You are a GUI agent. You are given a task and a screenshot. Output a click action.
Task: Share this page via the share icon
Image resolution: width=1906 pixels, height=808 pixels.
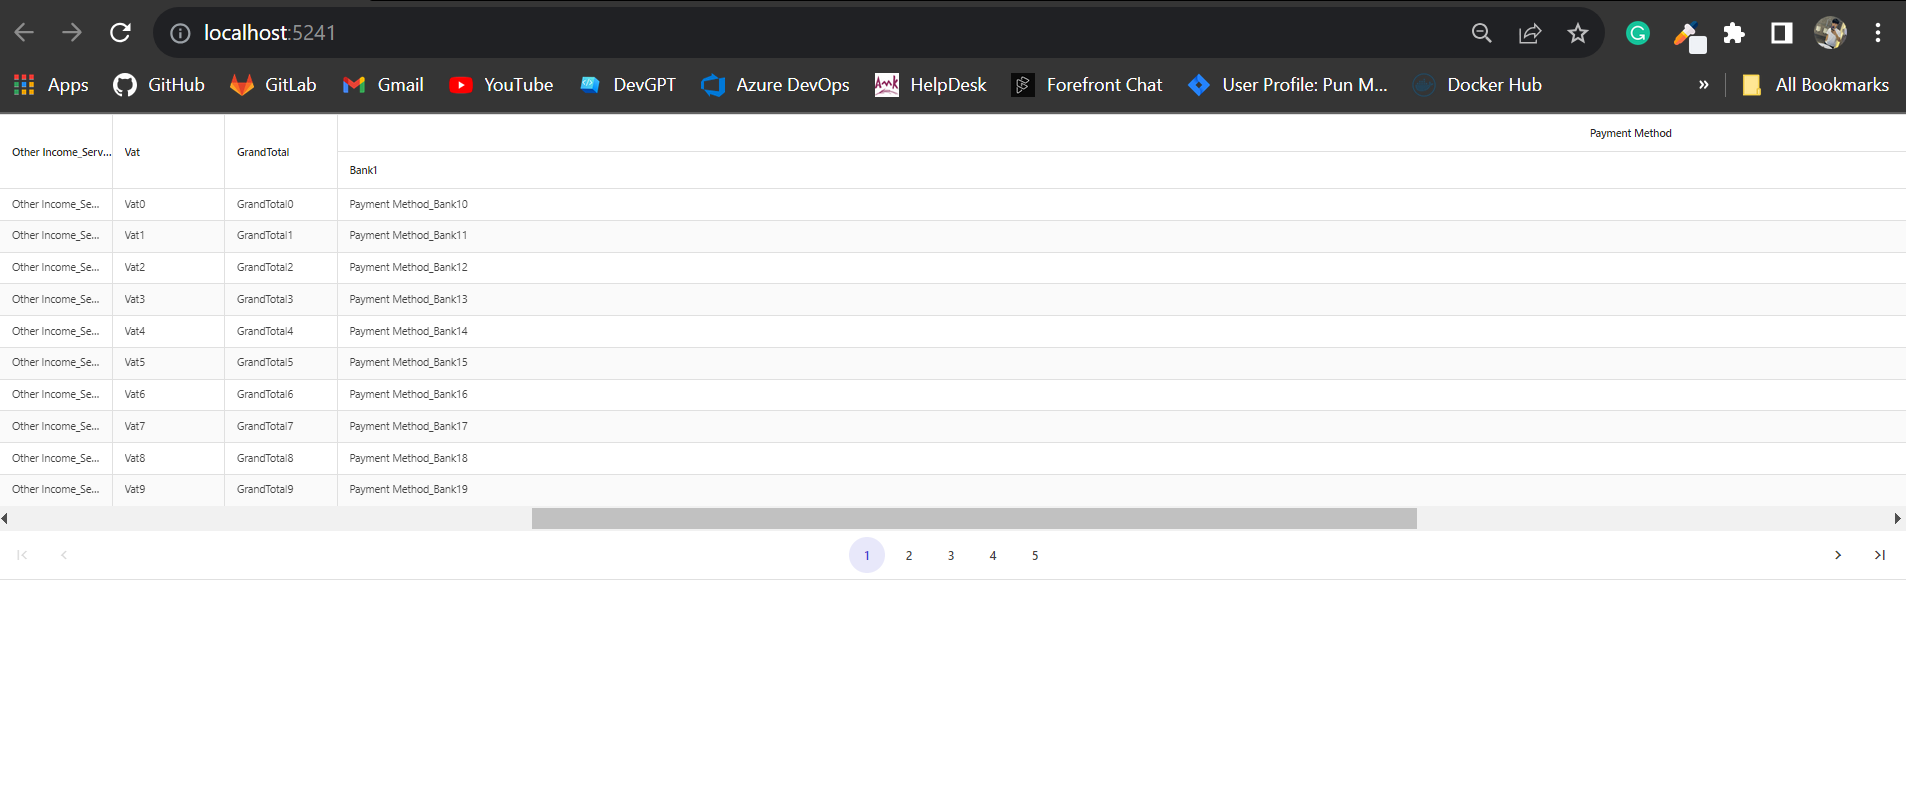1530,33
